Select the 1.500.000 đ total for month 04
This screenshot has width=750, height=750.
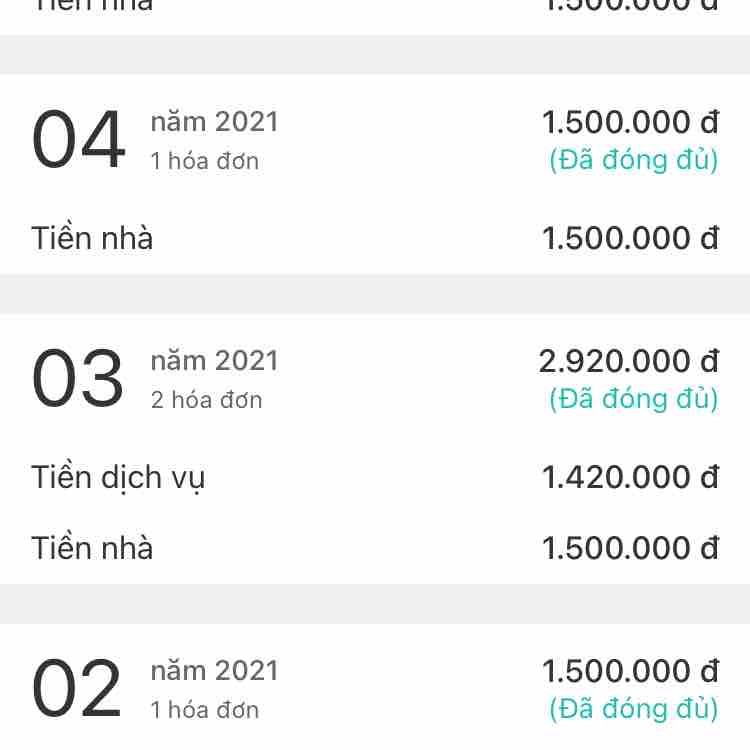[630, 122]
